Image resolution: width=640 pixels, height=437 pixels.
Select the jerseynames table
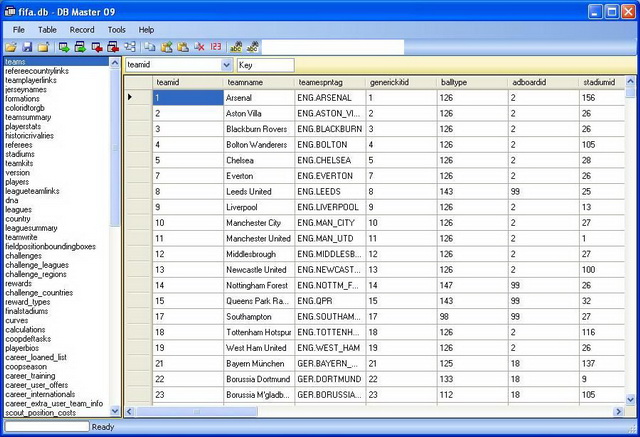point(26,89)
